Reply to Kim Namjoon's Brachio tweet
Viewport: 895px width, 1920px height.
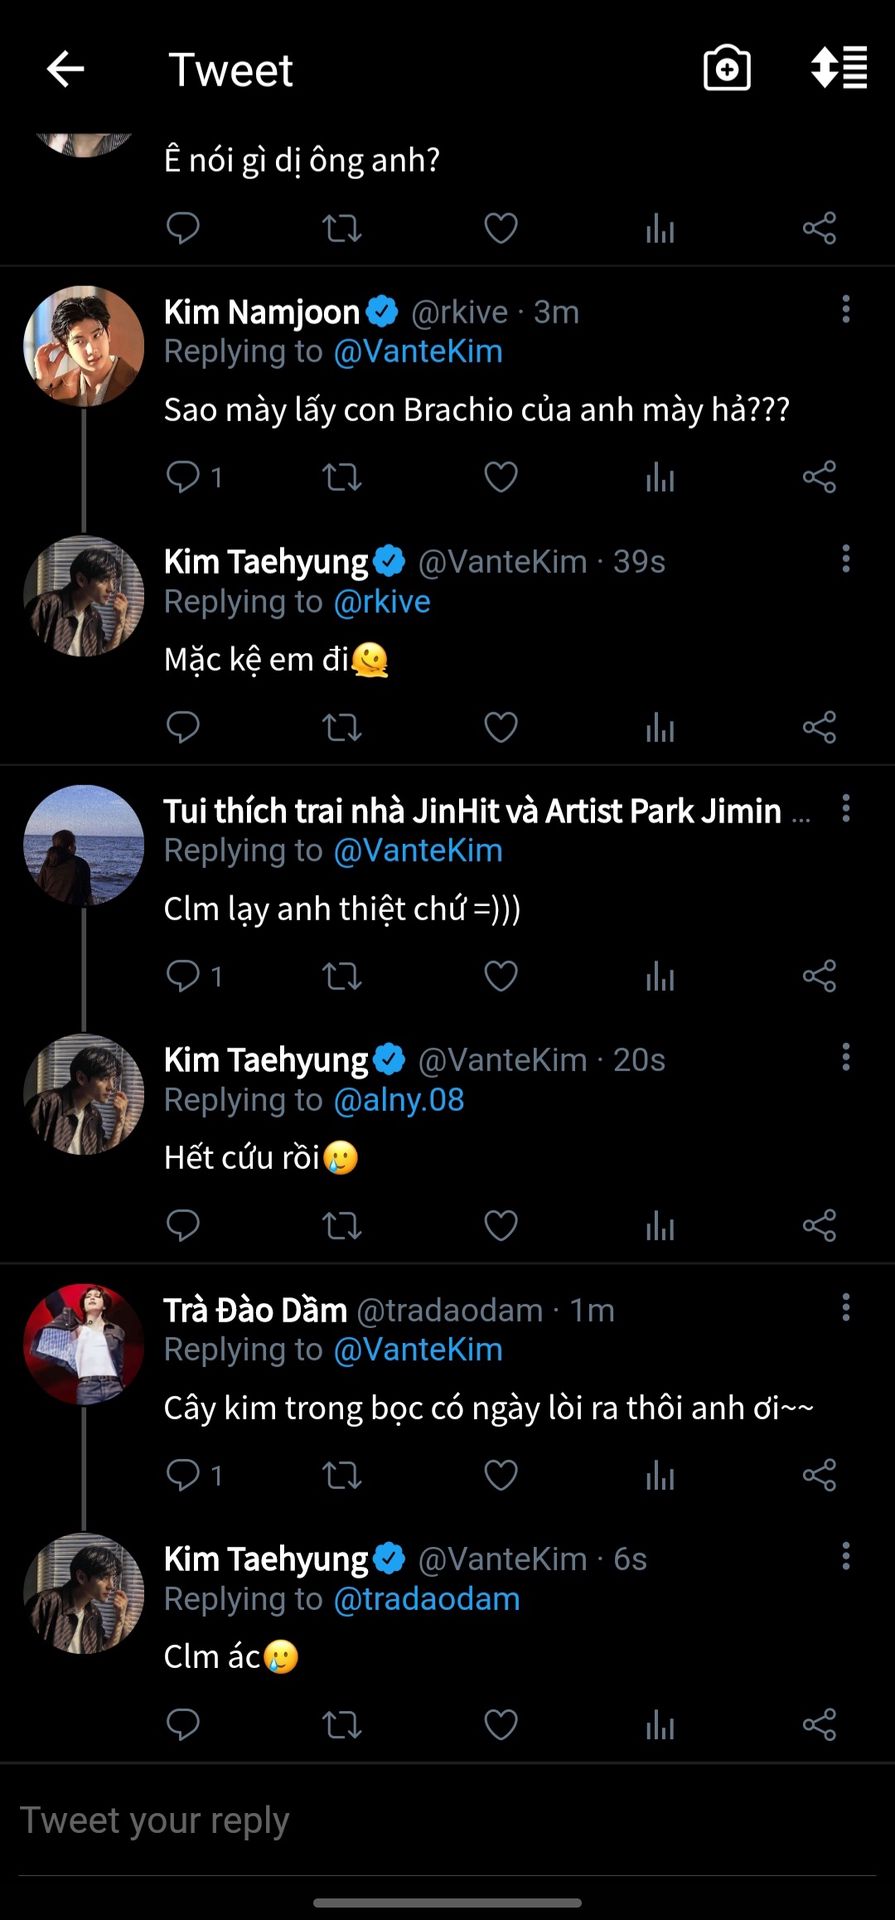(183, 477)
